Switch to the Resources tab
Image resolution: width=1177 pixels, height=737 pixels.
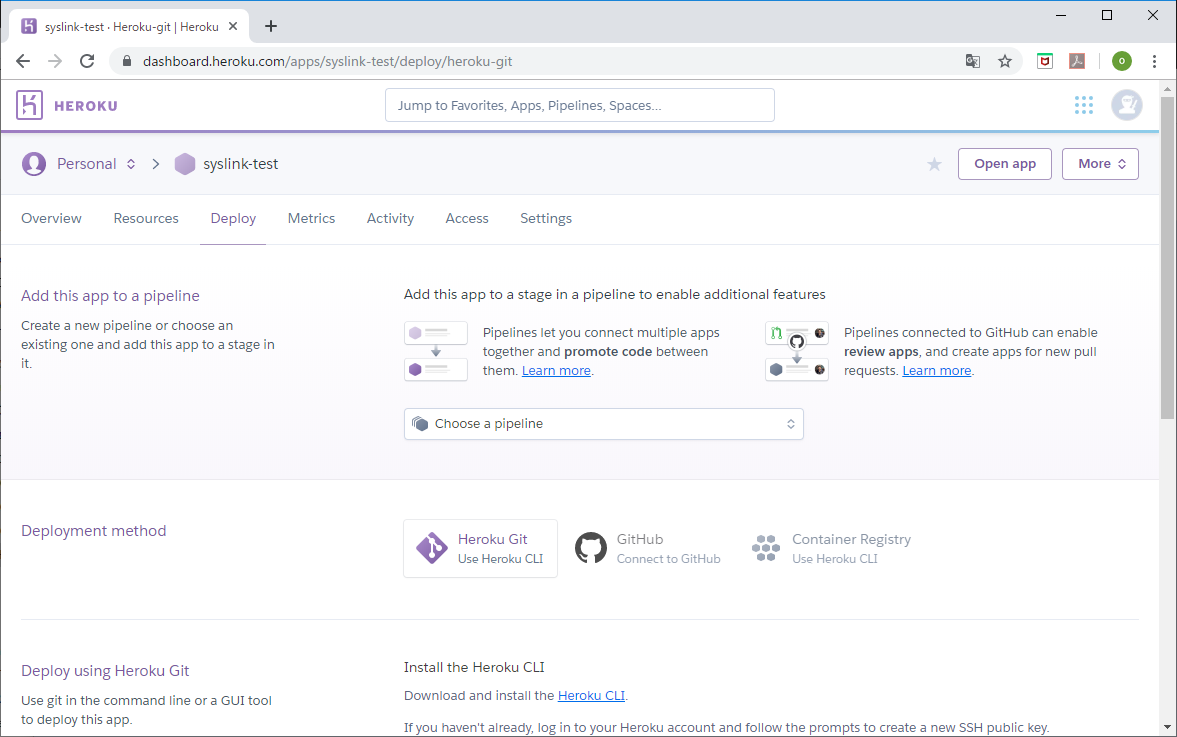[x=146, y=218]
